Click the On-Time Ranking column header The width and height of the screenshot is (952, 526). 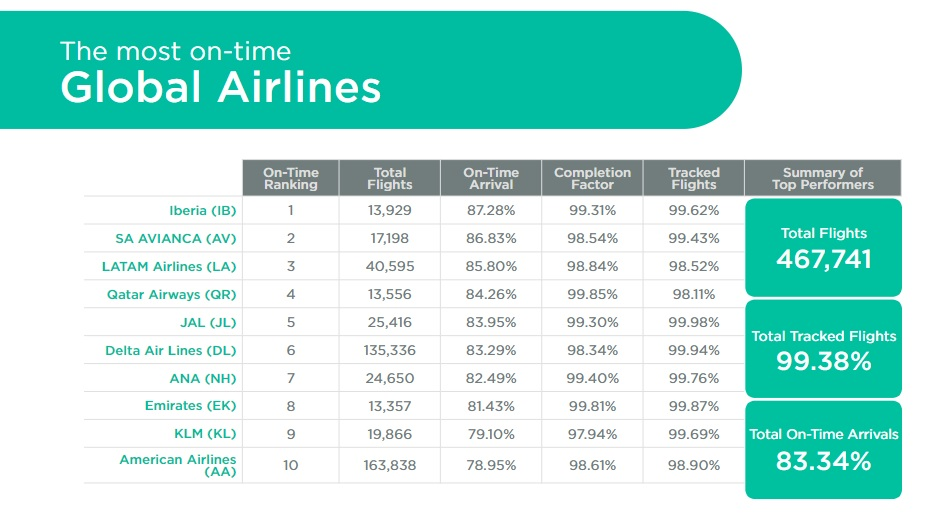[x=290, y=178]
